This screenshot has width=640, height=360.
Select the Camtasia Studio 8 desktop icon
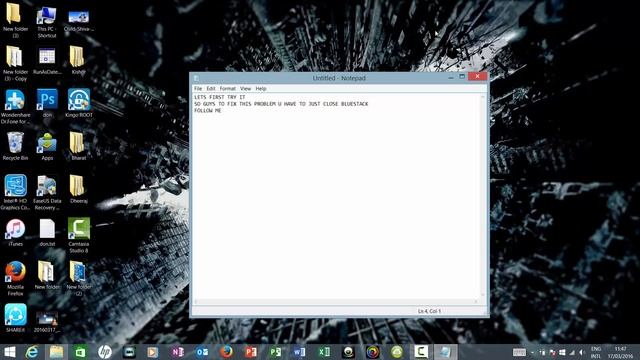(79, 235)
